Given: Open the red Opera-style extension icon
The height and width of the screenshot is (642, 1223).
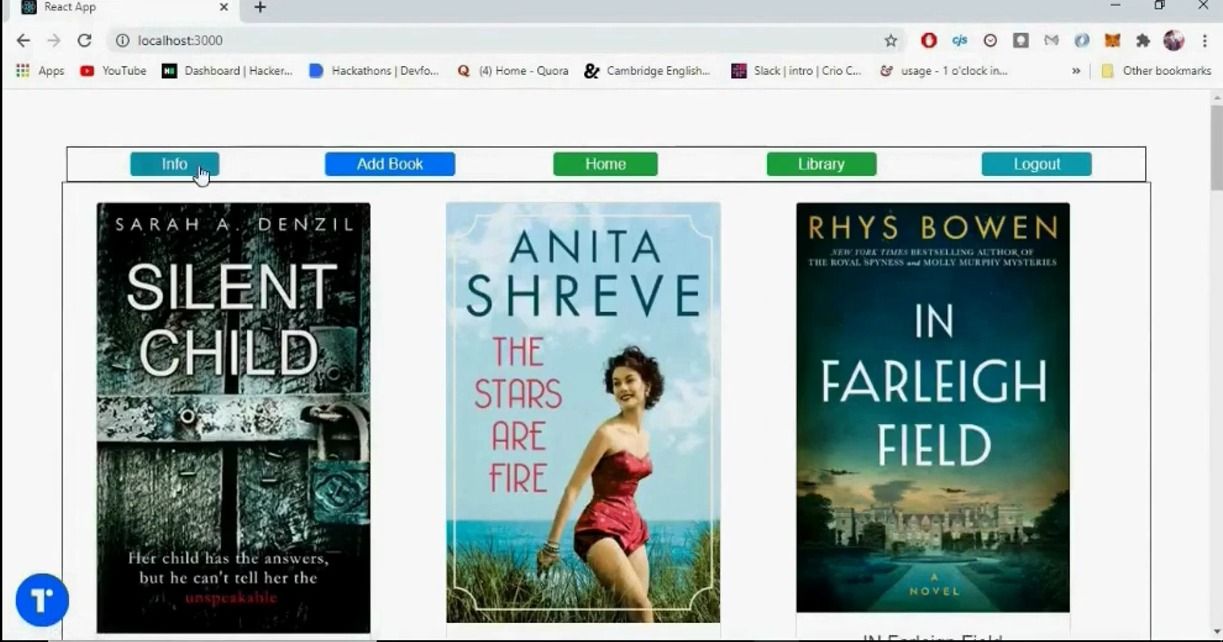Looking at the screenshot, I should tap(929, 41).
